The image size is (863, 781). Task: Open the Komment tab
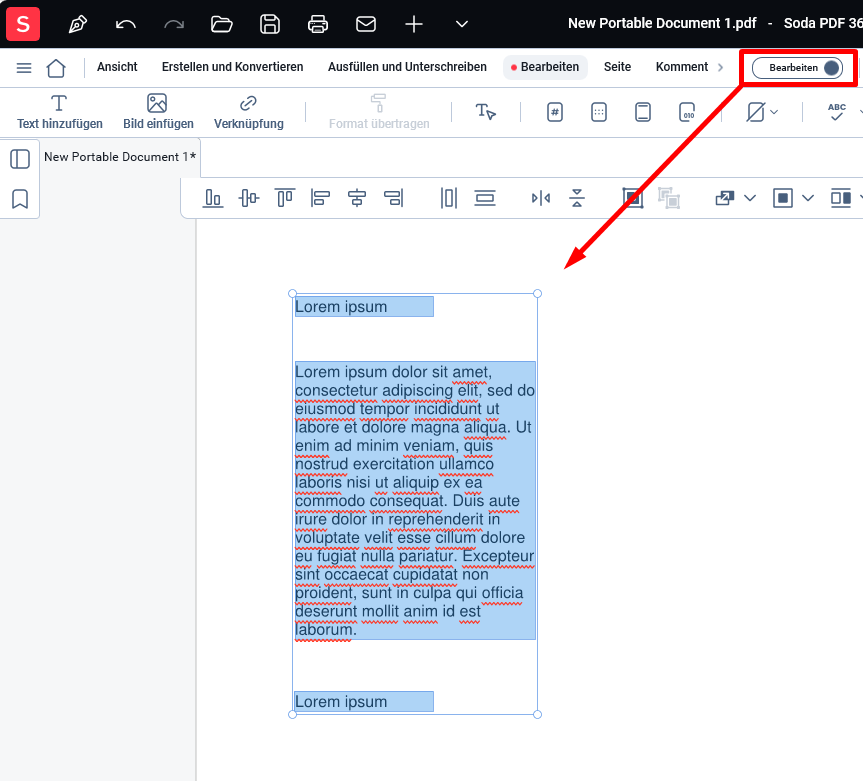682,67
